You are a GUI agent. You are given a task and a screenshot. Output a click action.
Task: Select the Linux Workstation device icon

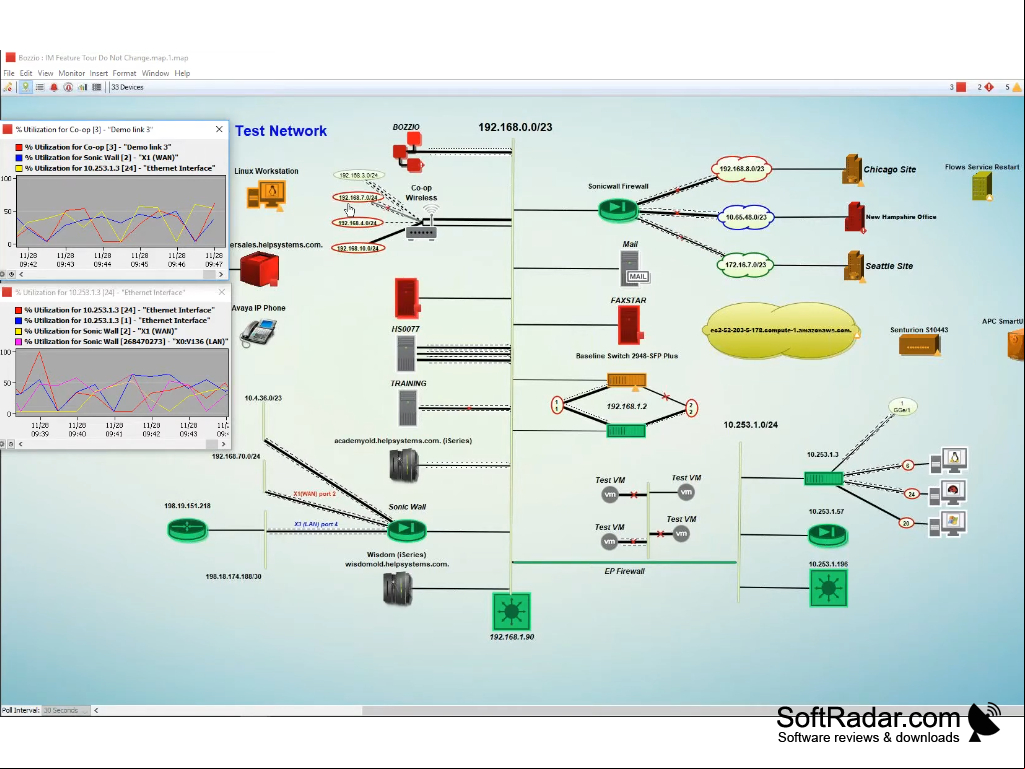265,194
